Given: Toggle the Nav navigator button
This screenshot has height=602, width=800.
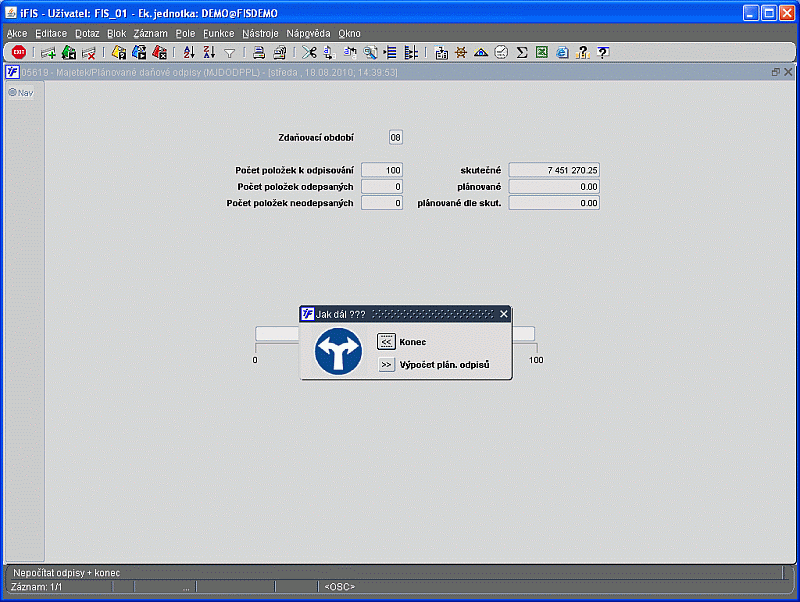Looking at the screenshot, I should [x=21, y=93].
